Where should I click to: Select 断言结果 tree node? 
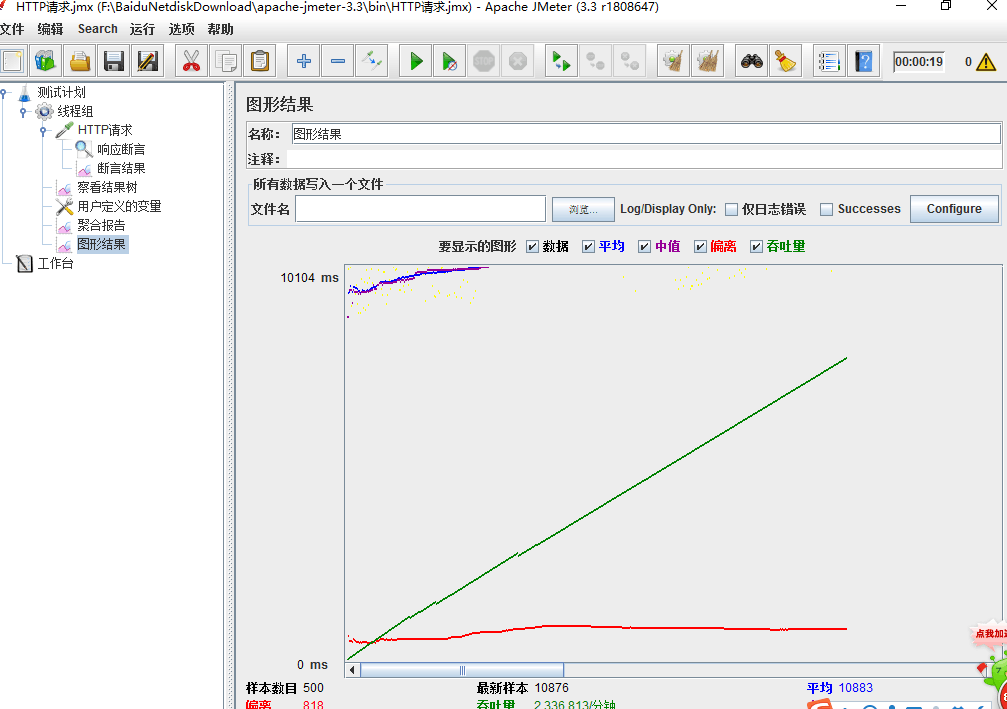click(x=121, y=168)
